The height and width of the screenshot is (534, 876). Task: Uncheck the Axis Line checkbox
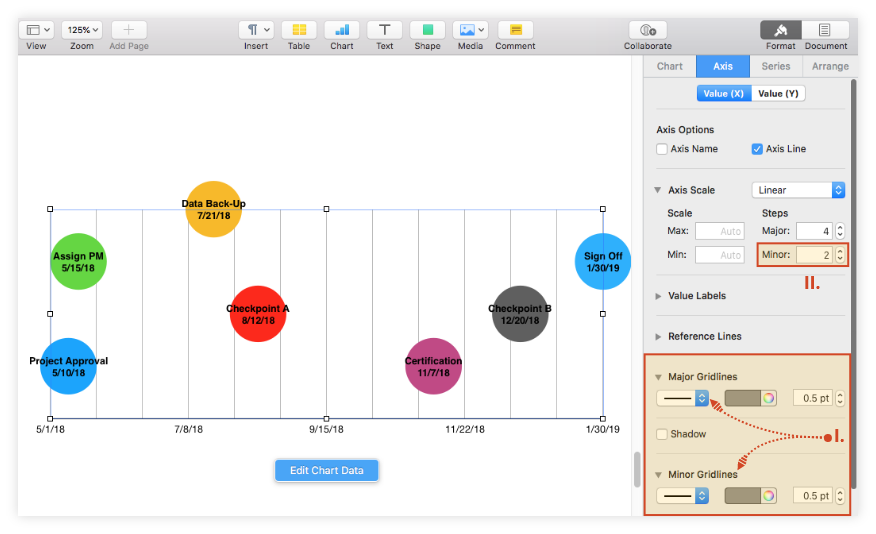[x=758, y=149]
